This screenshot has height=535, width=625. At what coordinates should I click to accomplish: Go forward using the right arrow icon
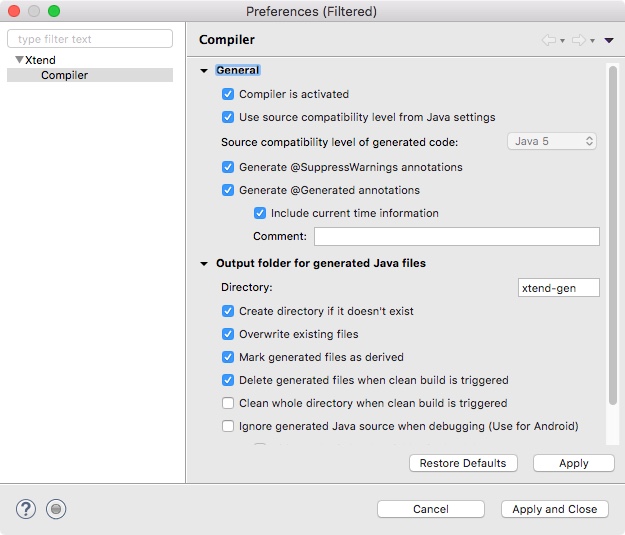click(579, 40)
